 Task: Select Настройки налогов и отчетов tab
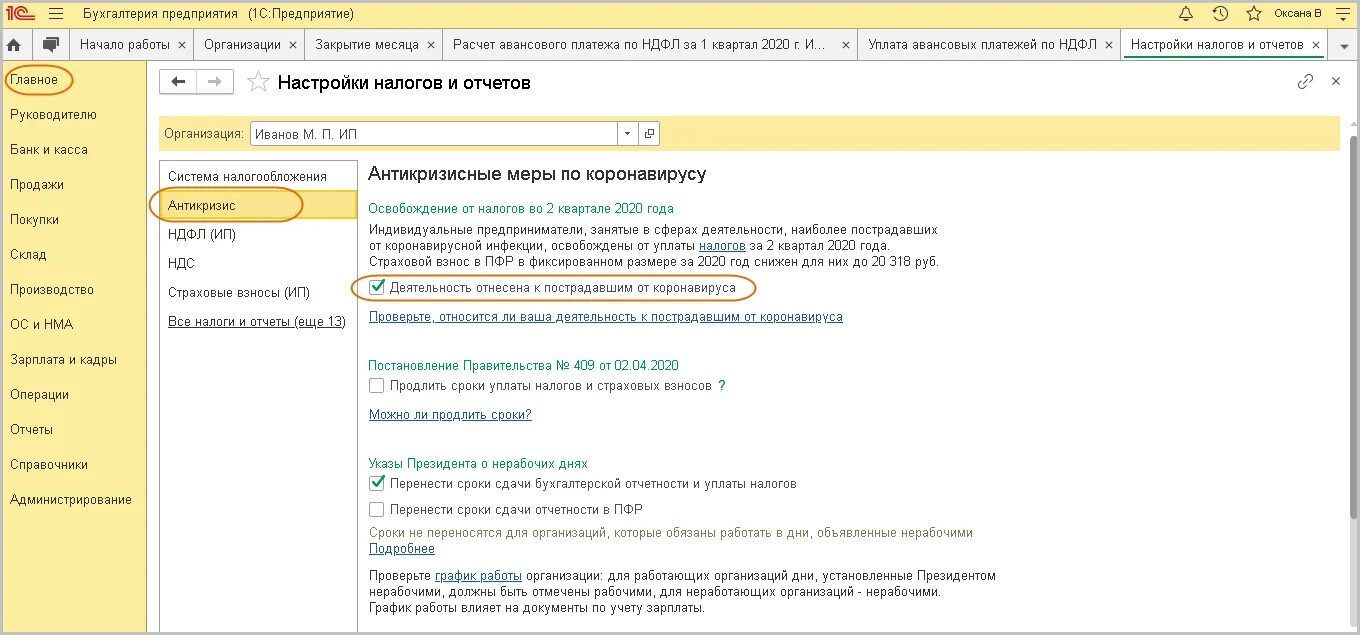[1217, 45]
